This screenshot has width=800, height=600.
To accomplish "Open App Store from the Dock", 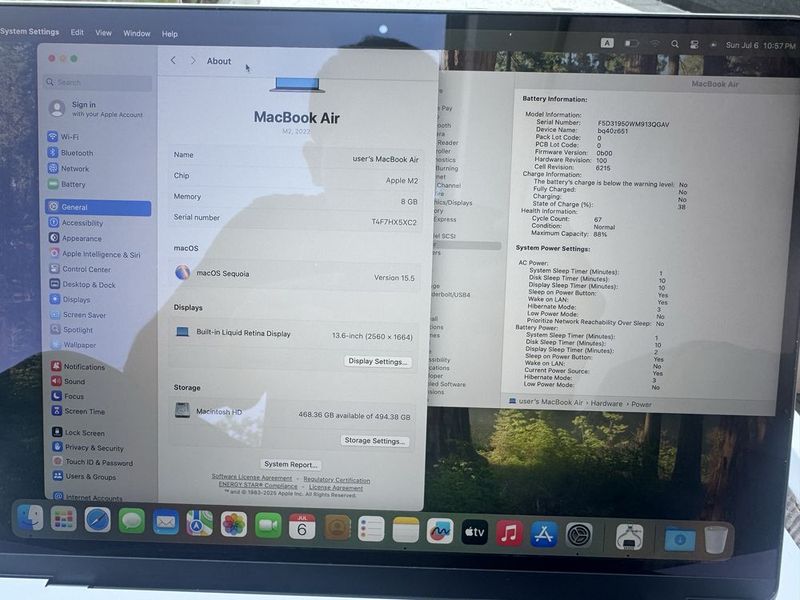I will [x=544, y=534].
